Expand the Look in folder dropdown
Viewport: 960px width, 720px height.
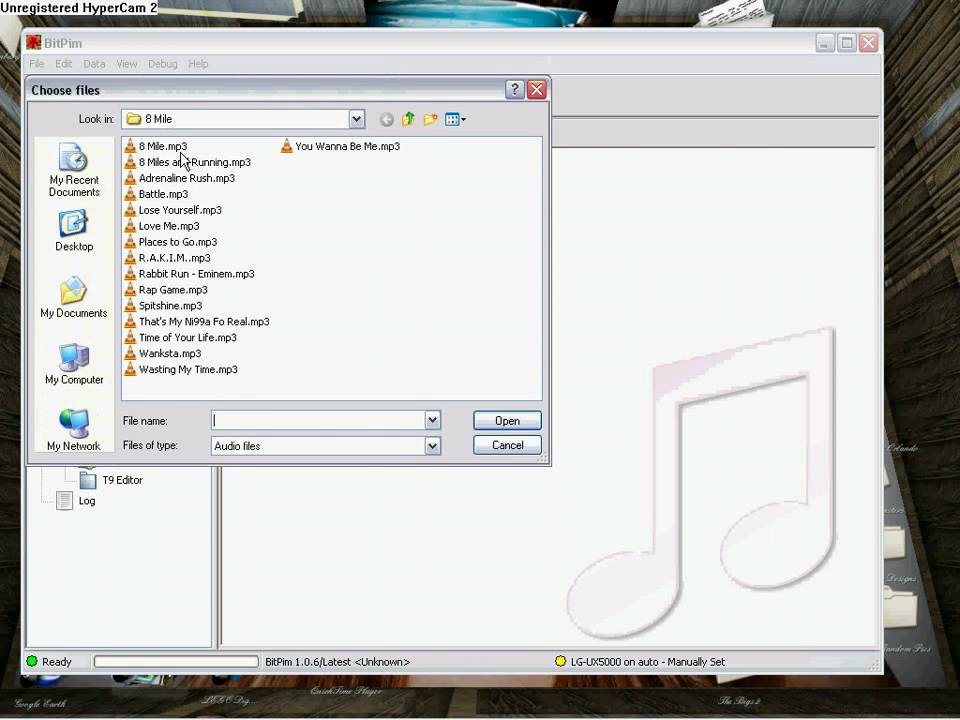pos(357,119)
